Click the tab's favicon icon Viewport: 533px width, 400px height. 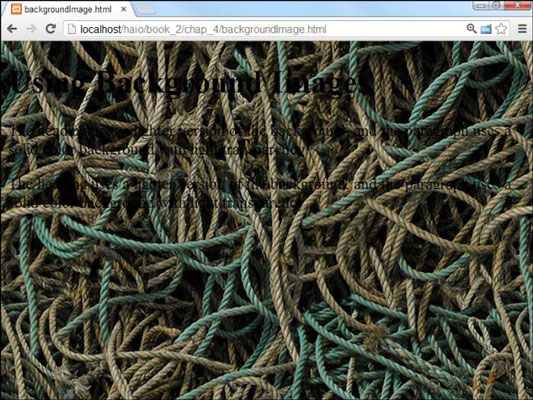coord(16,9)
